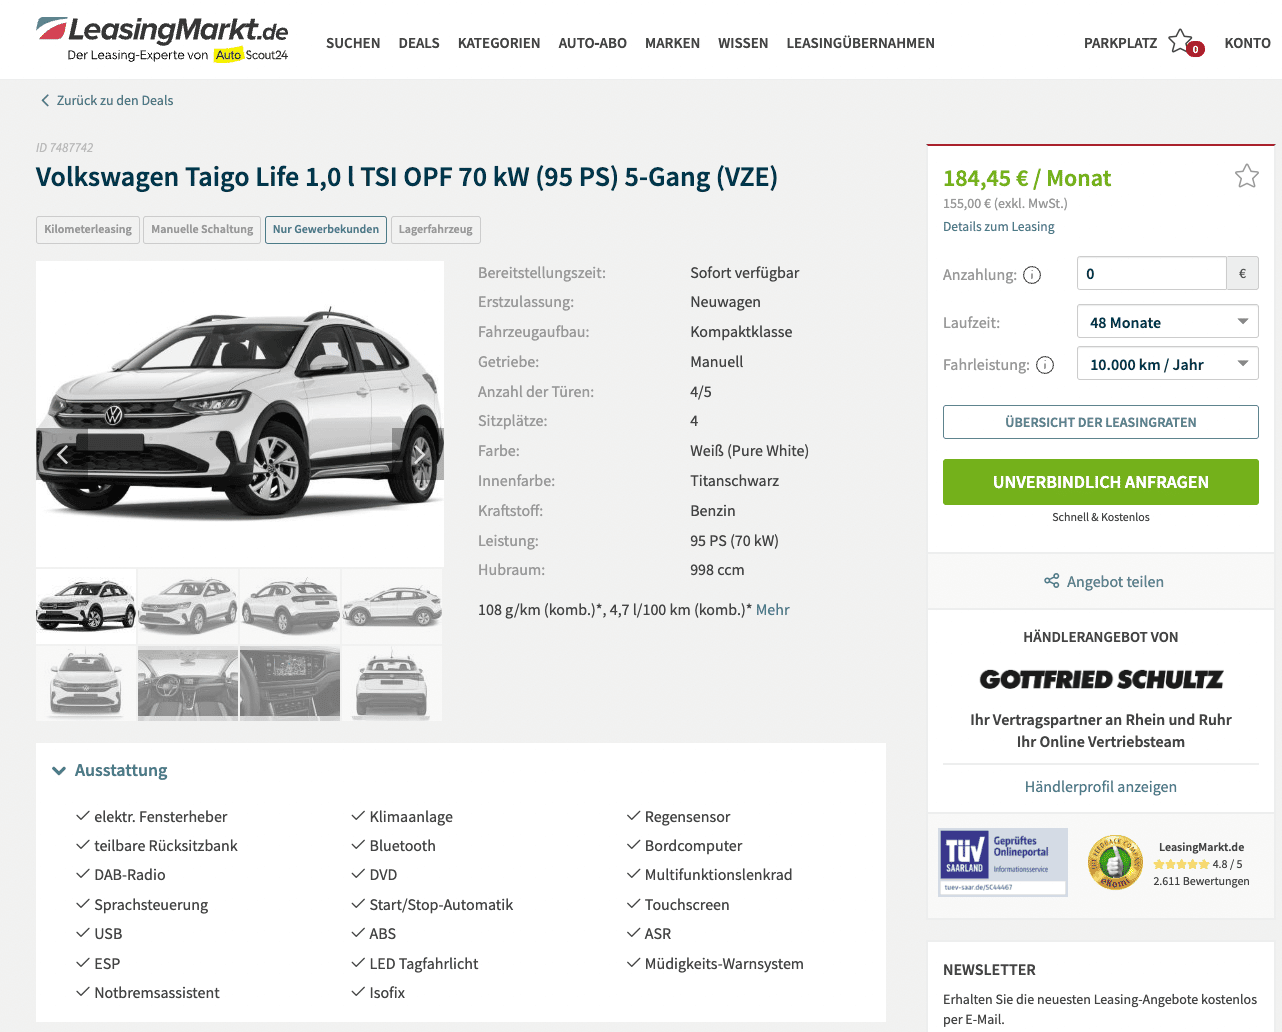The image size is (1282, 1032).
Task: Click the 'LED Tagfahrlicht' equipment entry
Action: [424, 964]
